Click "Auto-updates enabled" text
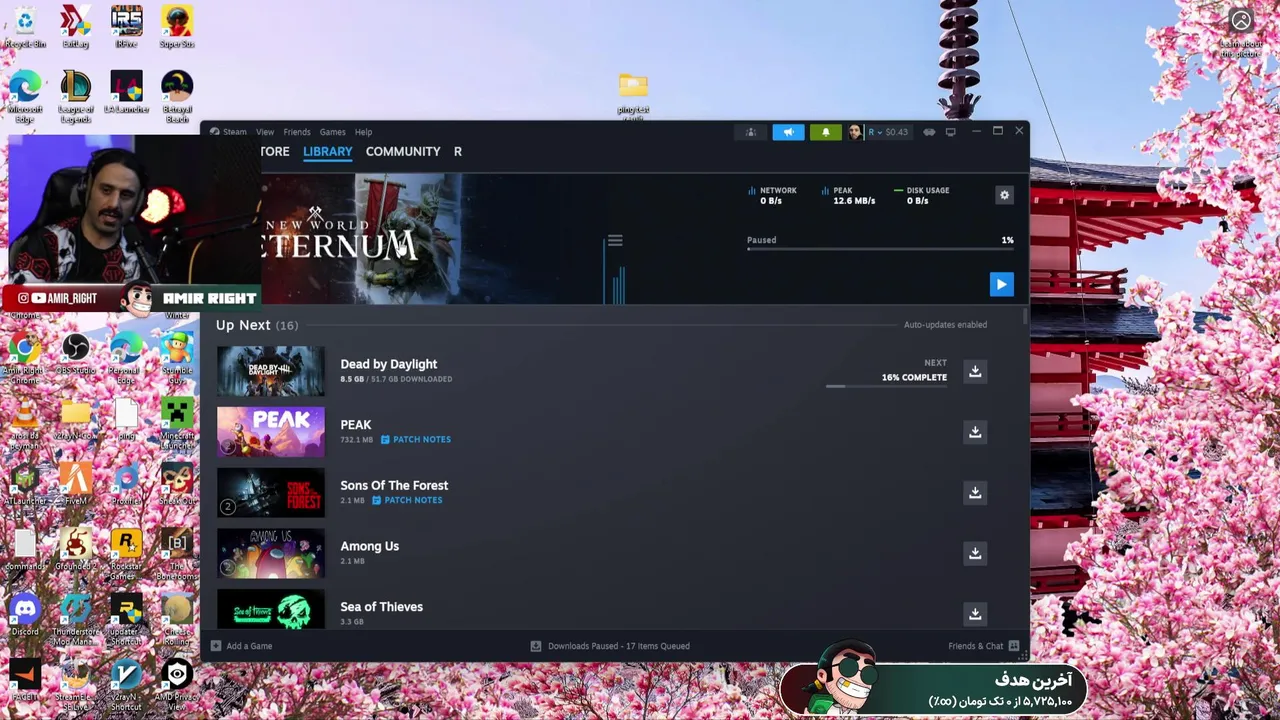 pos(945,325)
